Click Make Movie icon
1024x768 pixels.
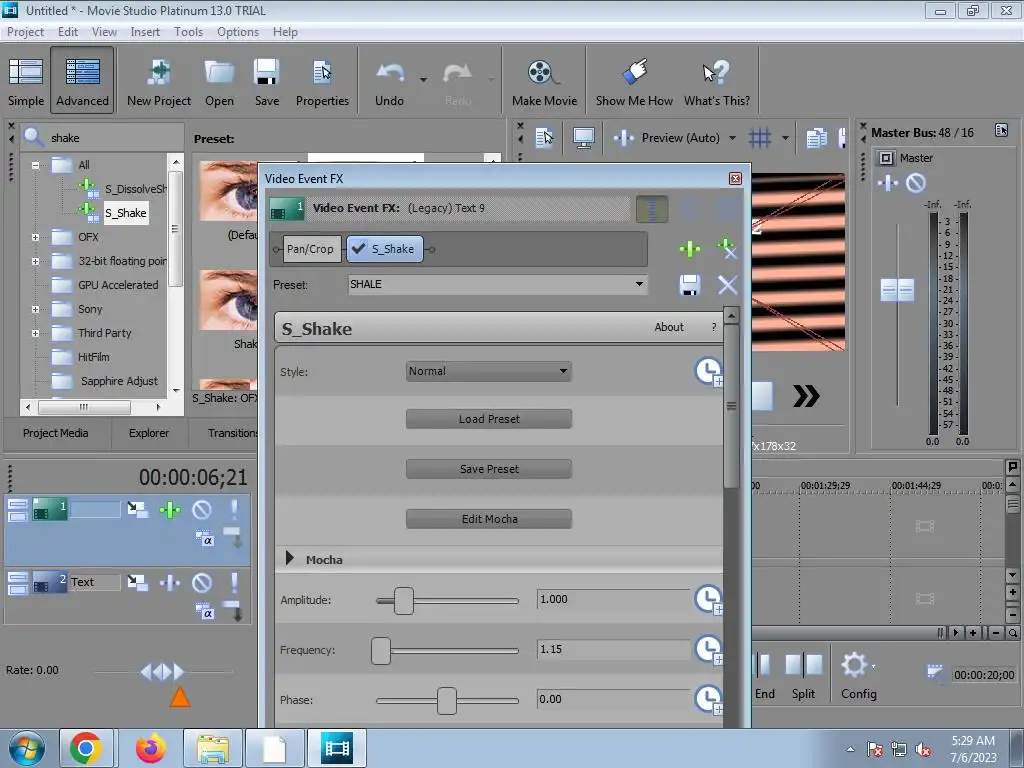click(x=544, y=81)
